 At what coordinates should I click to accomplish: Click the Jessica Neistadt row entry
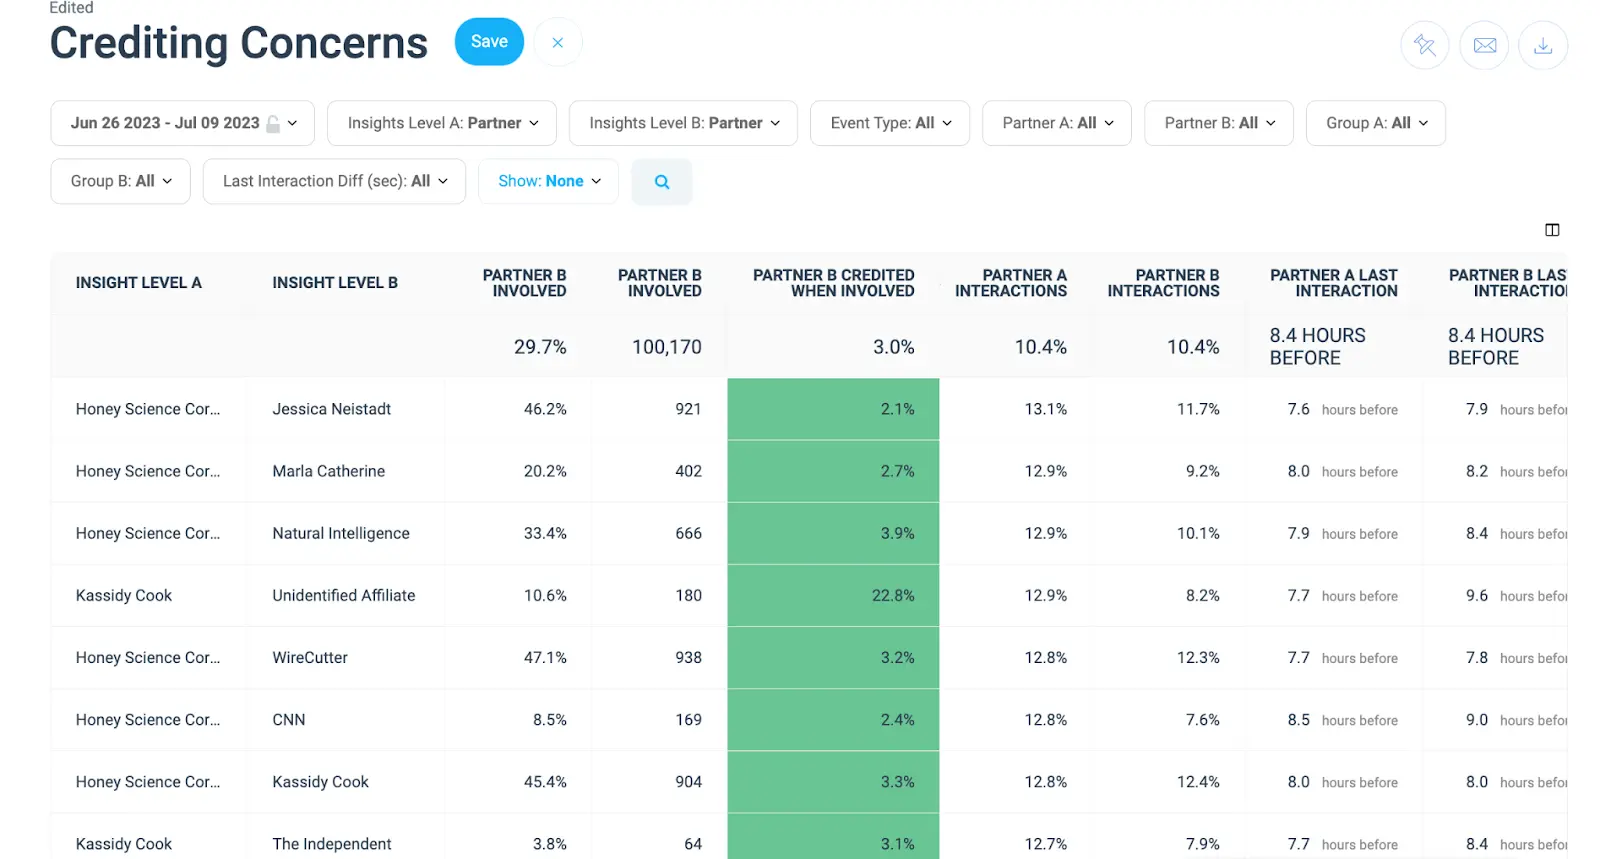tap(331, 409)
